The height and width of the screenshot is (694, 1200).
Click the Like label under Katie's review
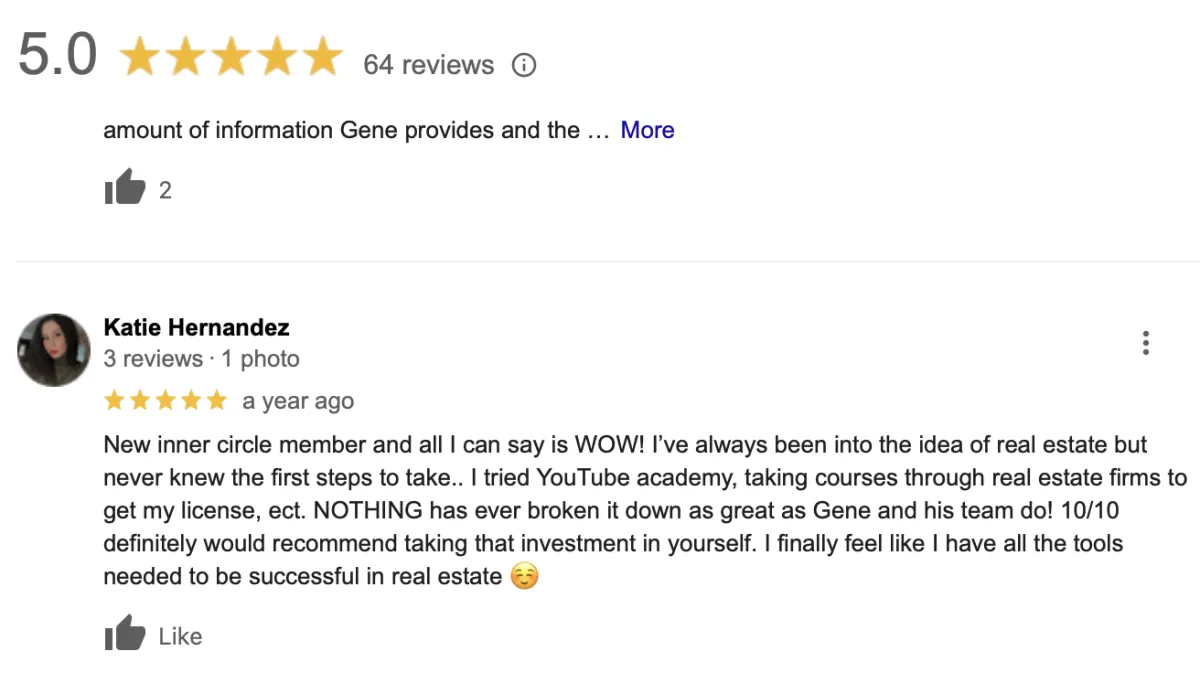pyautogui.click(x=180, y=636)
